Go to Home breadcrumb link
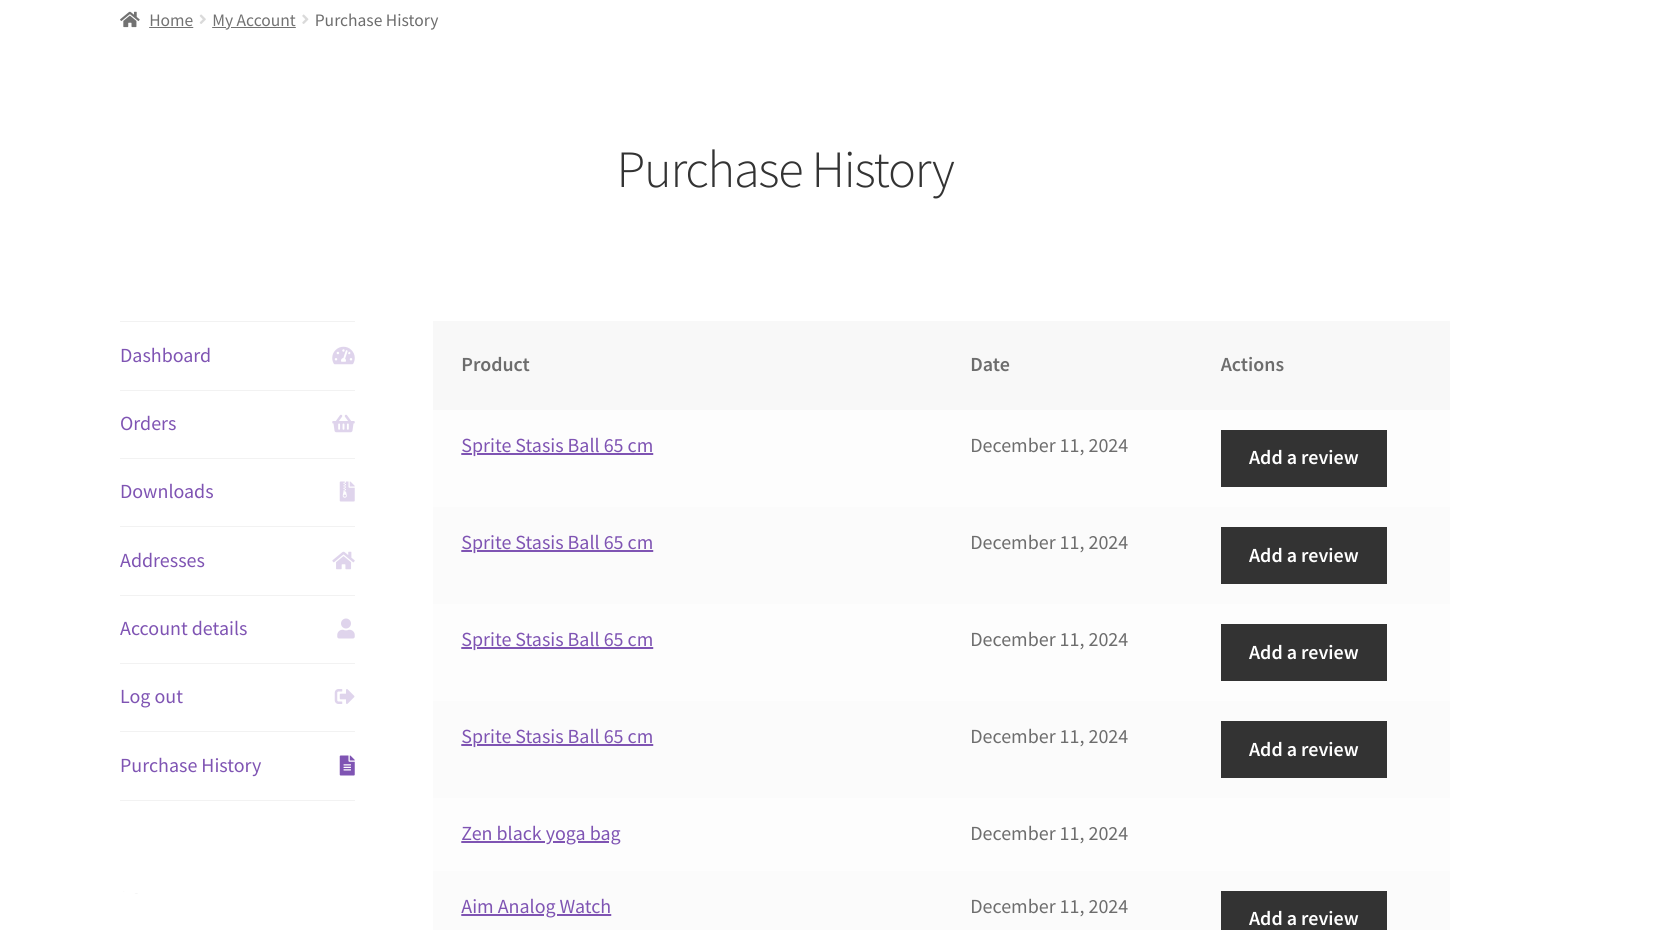 point(171,20)
